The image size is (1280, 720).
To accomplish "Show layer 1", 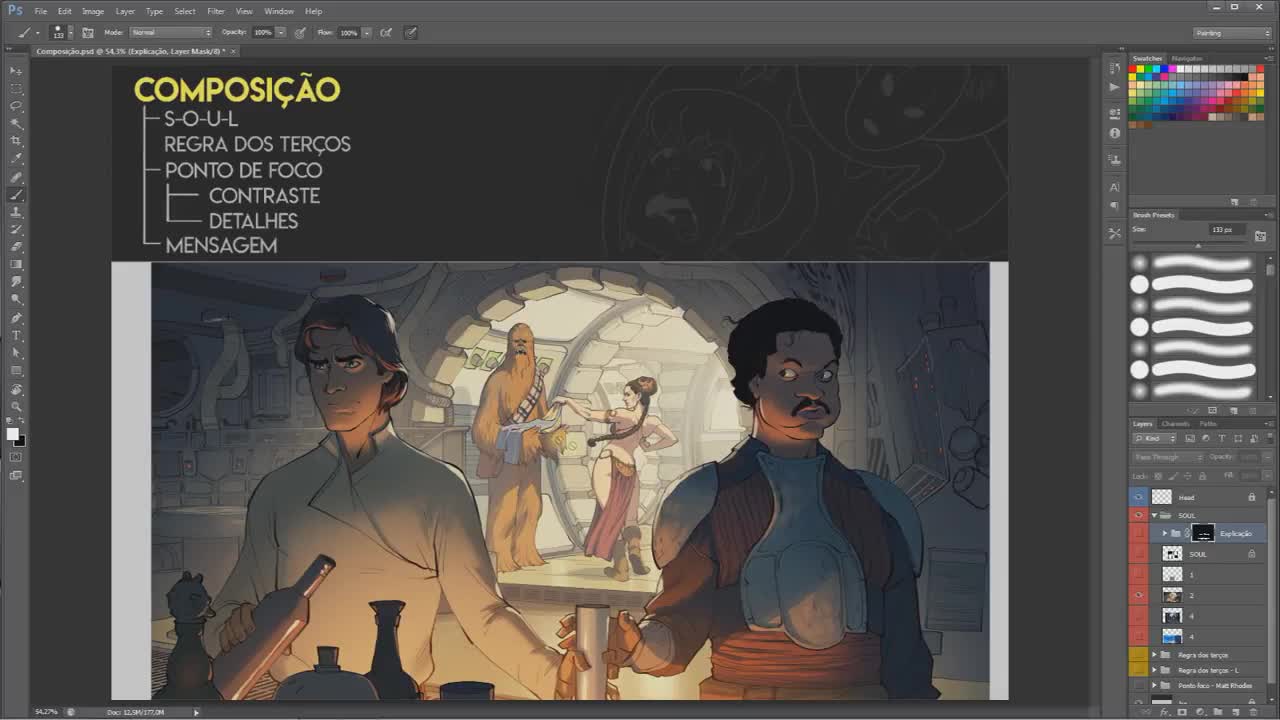I will click(x=1139, y=574).
